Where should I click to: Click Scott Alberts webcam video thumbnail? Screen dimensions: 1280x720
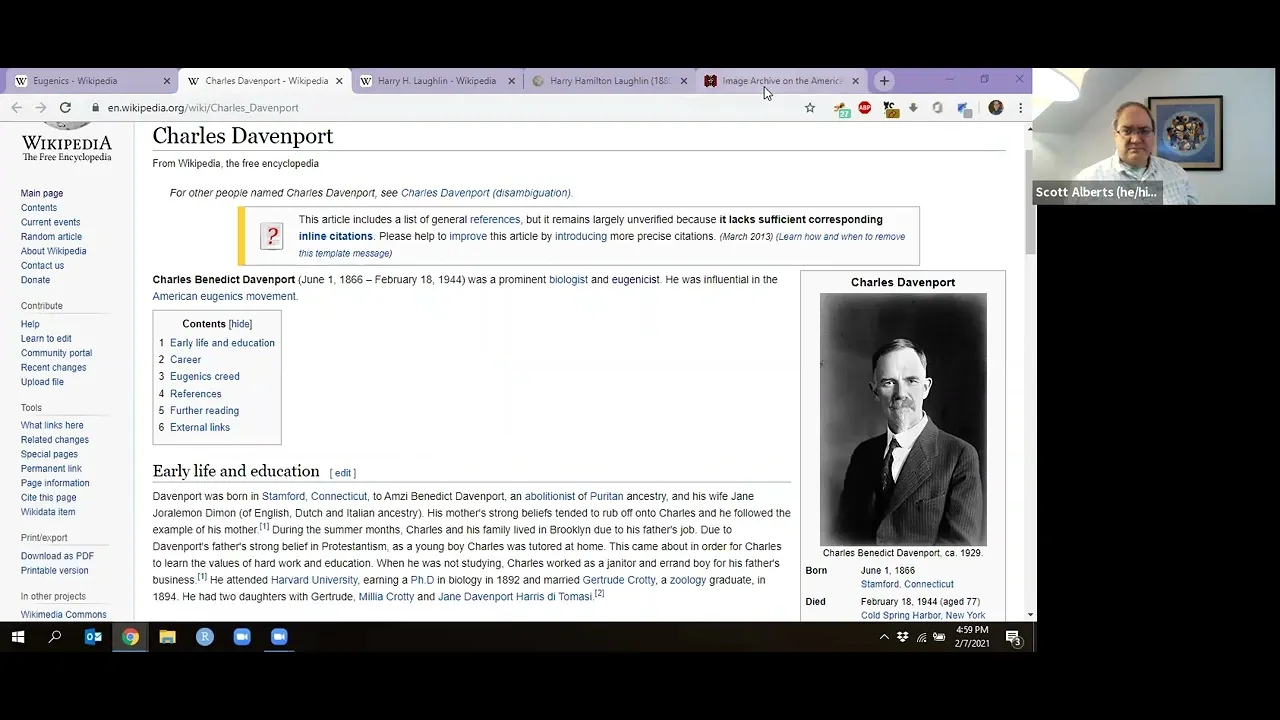click(1153, 136)
